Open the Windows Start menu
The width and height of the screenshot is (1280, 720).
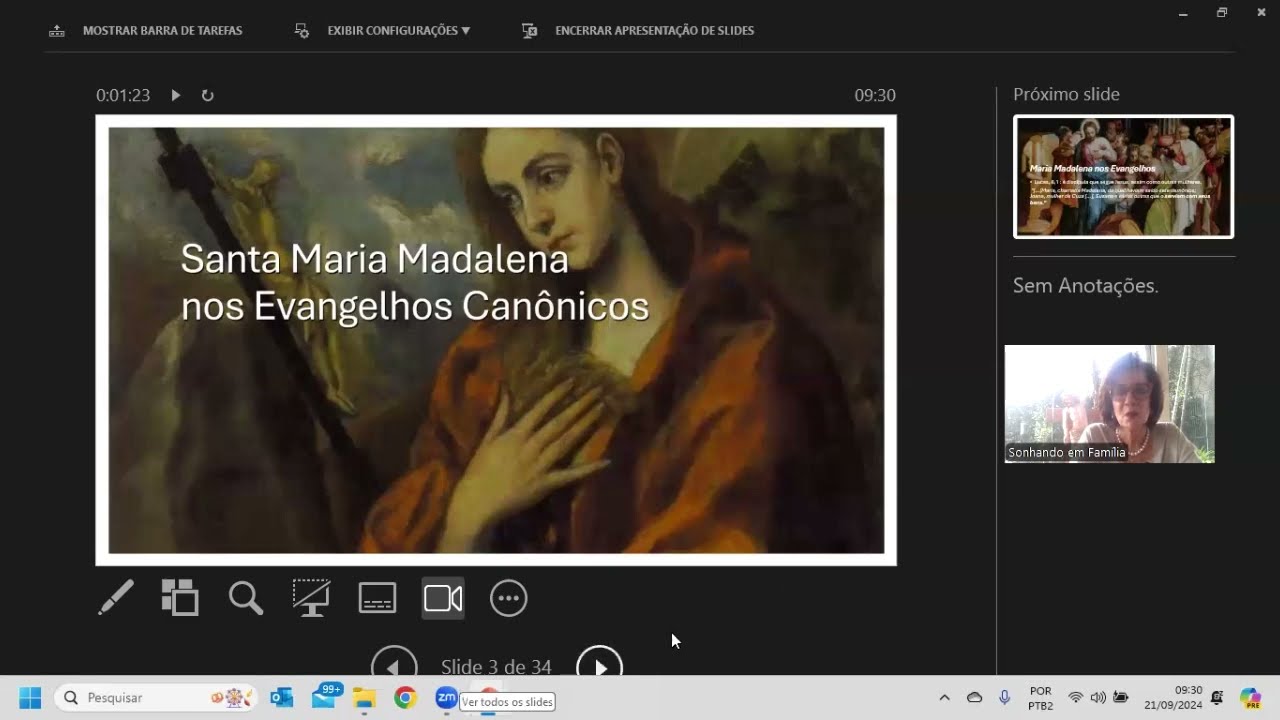click(30, 697)
